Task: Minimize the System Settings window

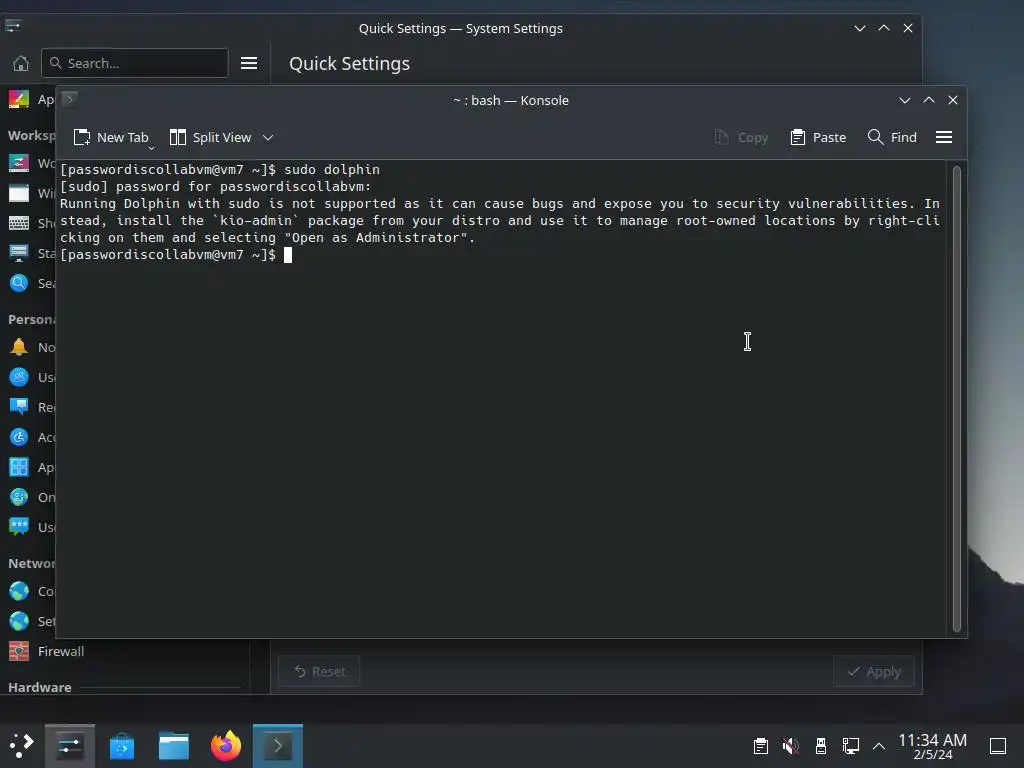Action: (x=859, y=28)
